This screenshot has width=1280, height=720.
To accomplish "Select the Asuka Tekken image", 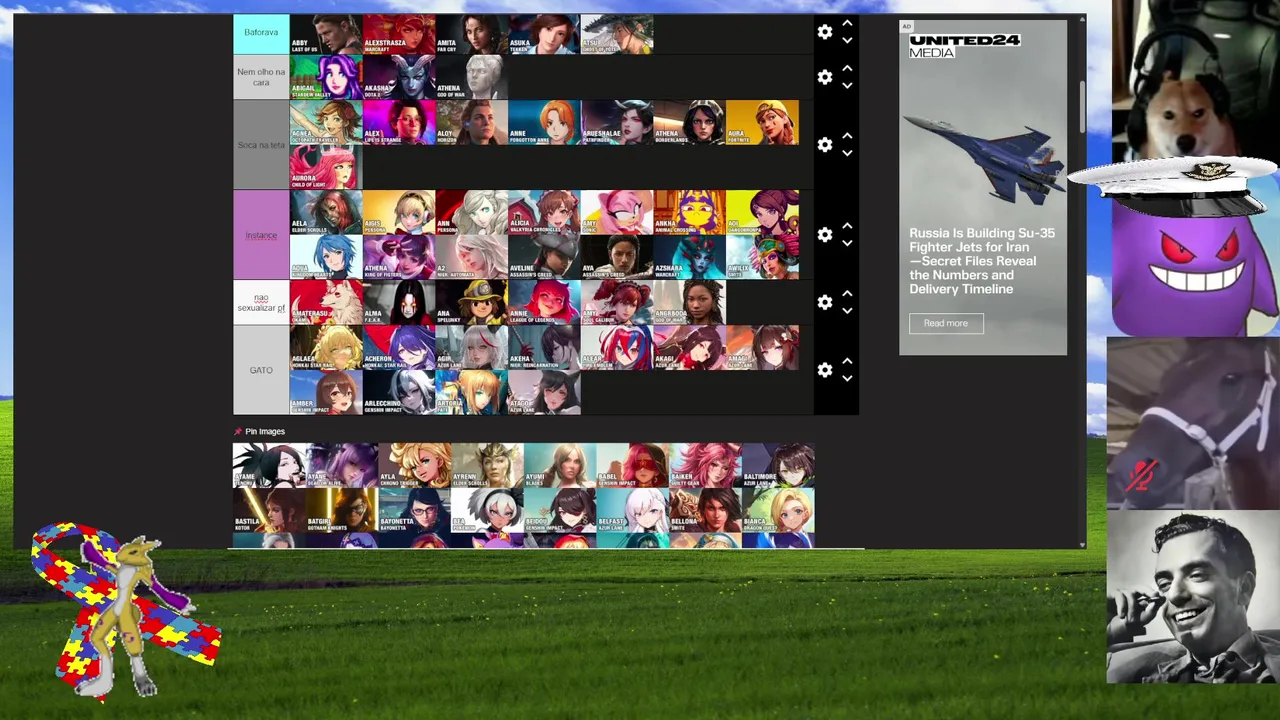I will 544,34.
